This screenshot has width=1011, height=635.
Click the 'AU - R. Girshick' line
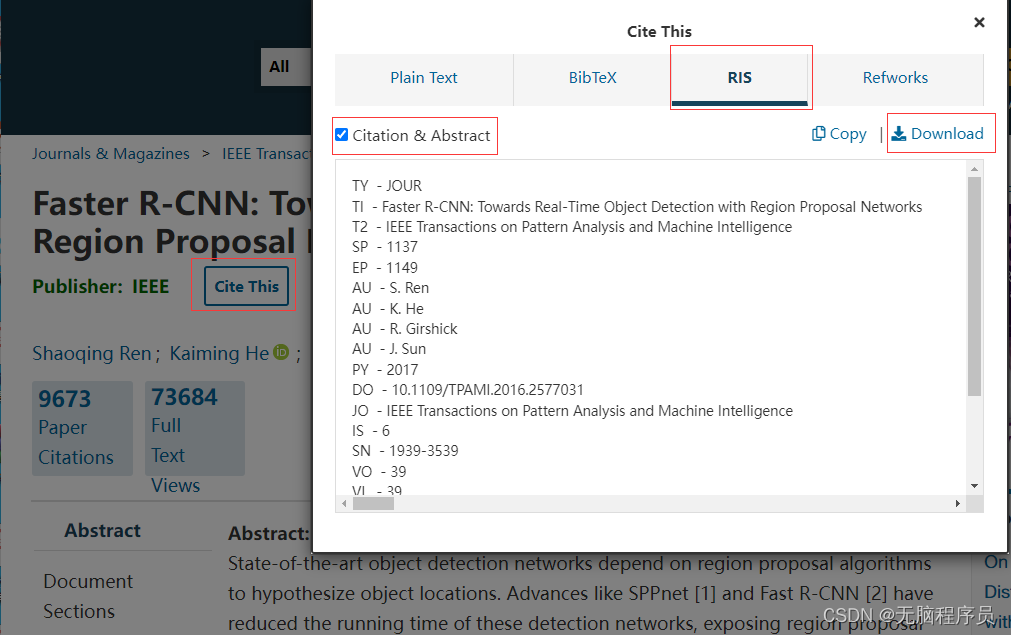point(404,329)
